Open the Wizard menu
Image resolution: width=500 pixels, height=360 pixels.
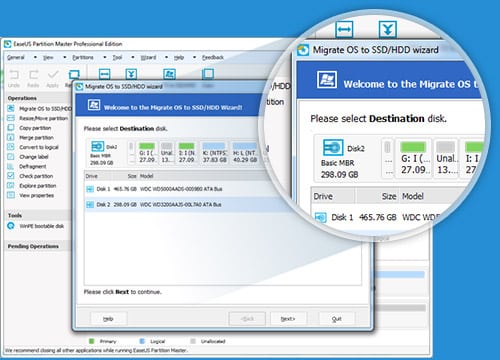148,57
